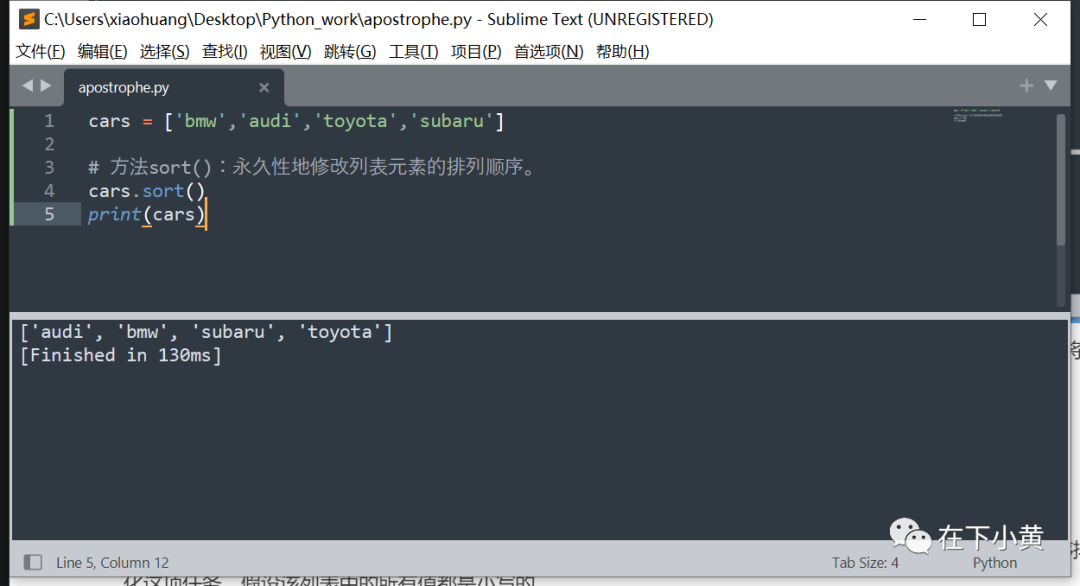Click the 'bmw' string on line 1
Viewport: 1080px width, 586px height.
pyautogui.click(x=200, y=121)
